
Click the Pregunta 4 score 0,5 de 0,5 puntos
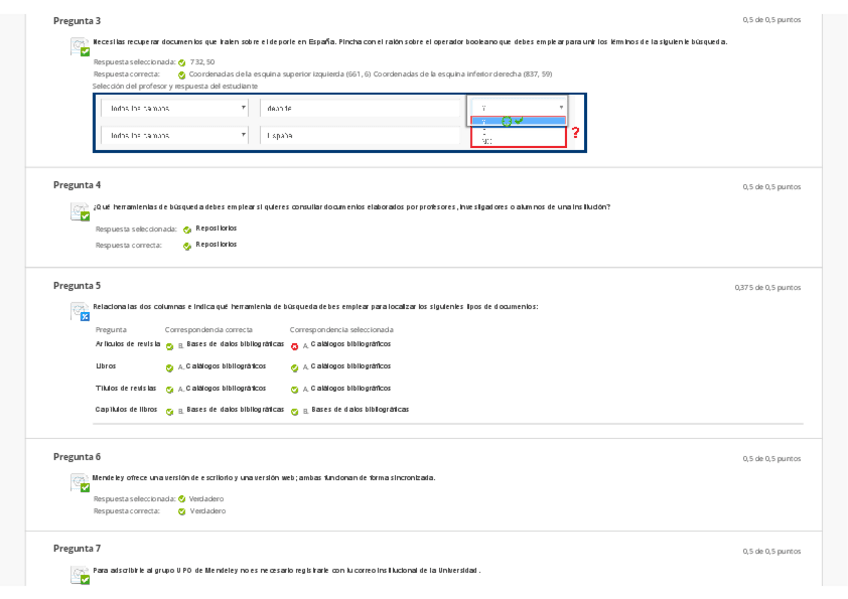[x=772, y=187]
